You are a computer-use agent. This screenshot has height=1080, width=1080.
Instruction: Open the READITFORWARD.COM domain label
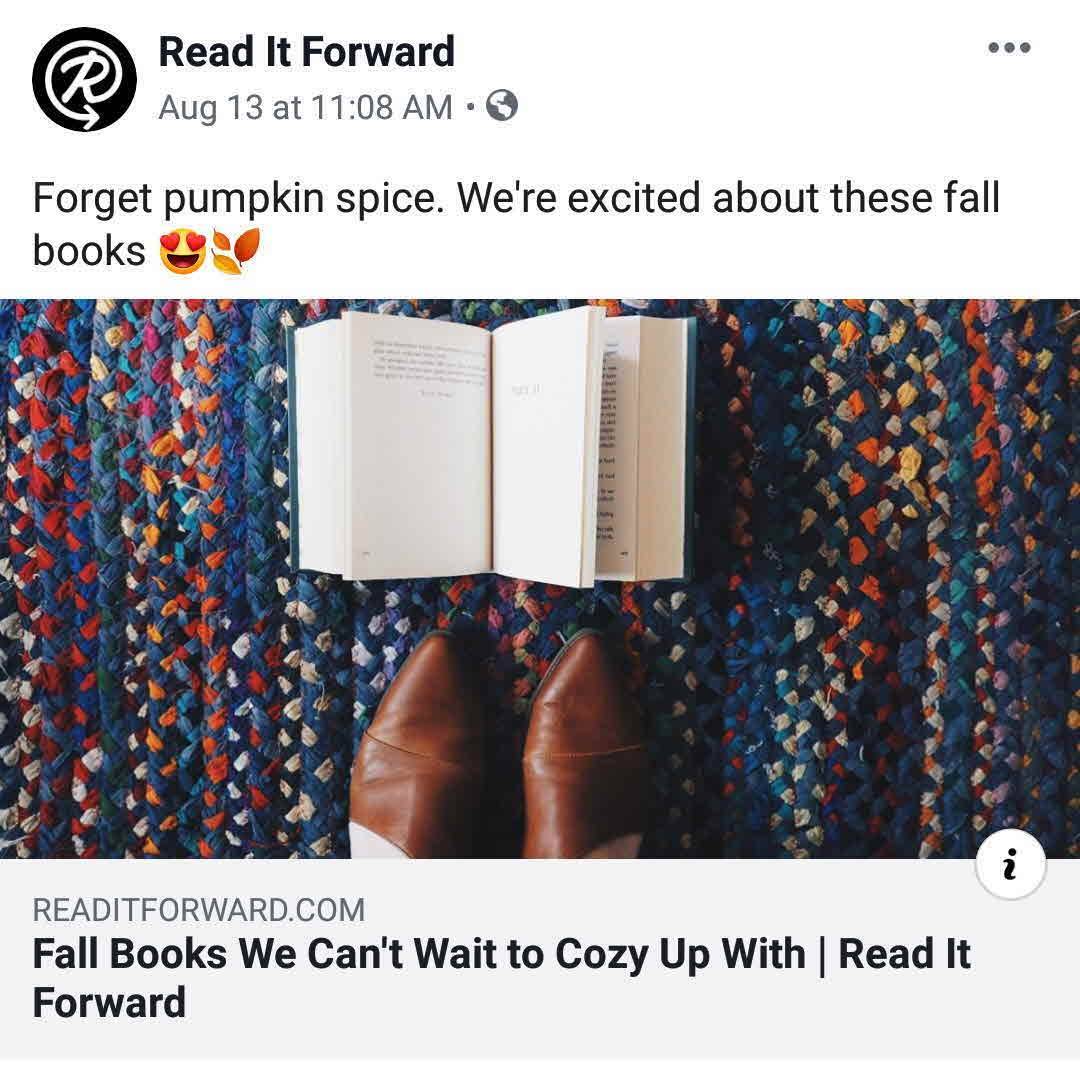pyautogui.click(x=198, y=910)
